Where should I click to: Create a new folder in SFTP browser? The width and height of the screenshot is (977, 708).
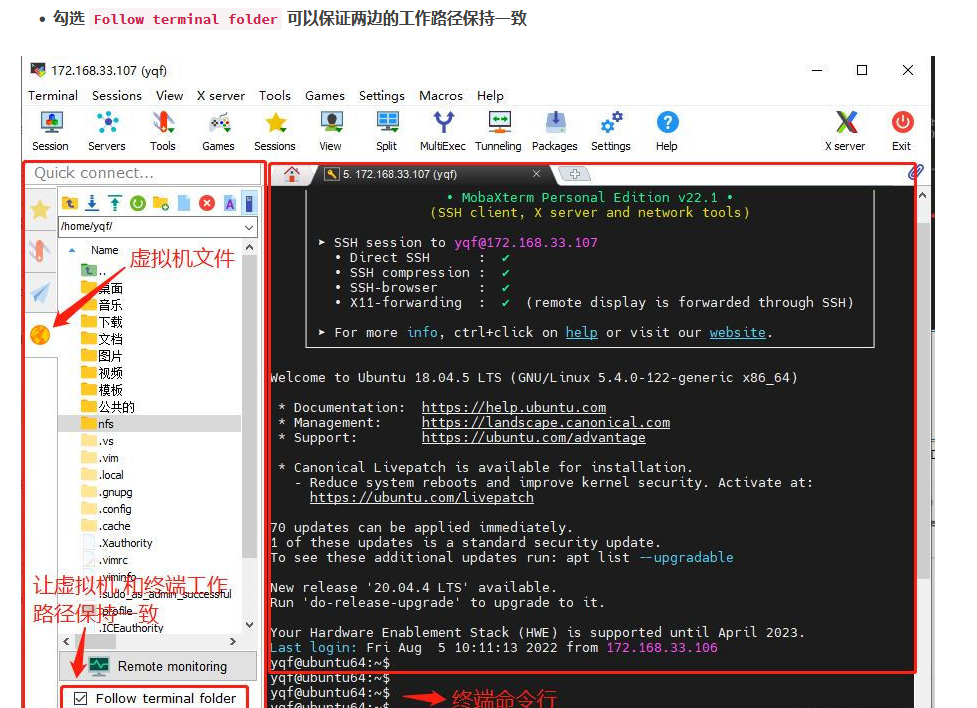tap(161, 203)
